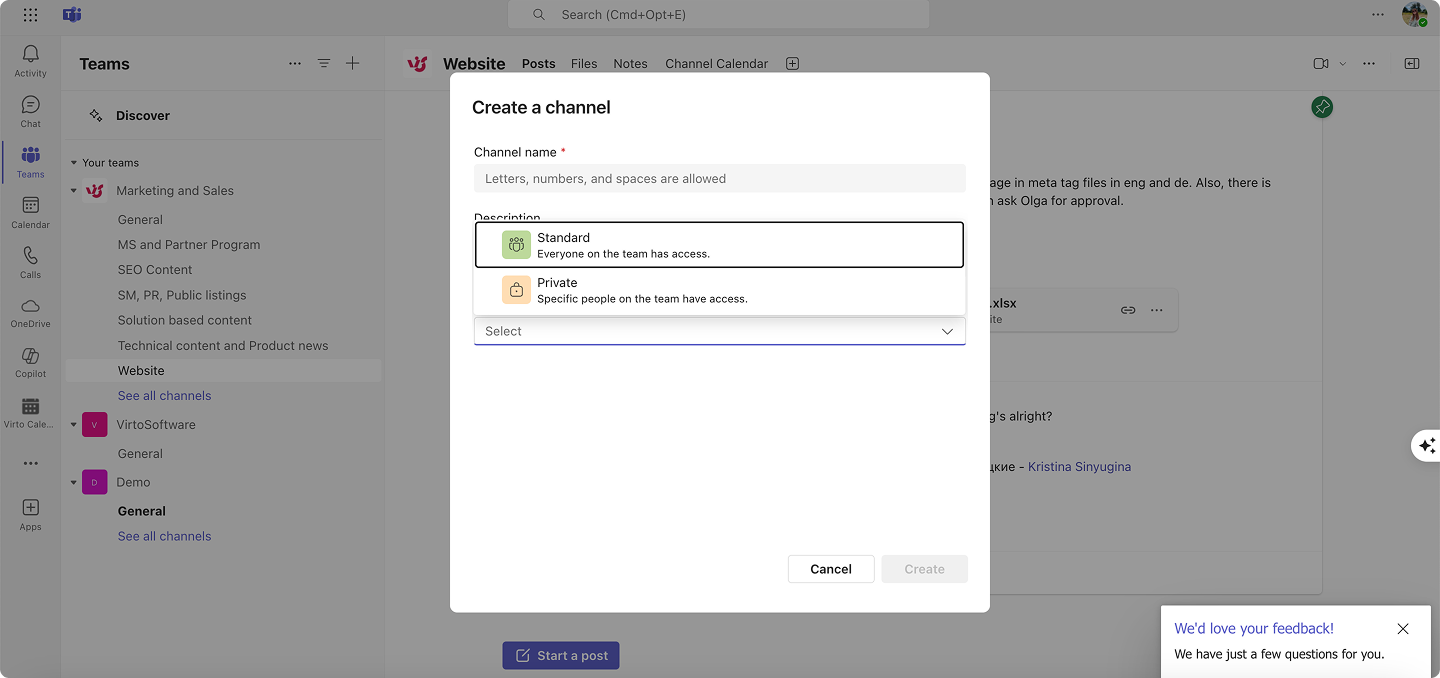Image resolution: width=1440 pixels, height=678 pixels.
Task: Click Cancel in Create a channel dialog
Action: point(831,569)
